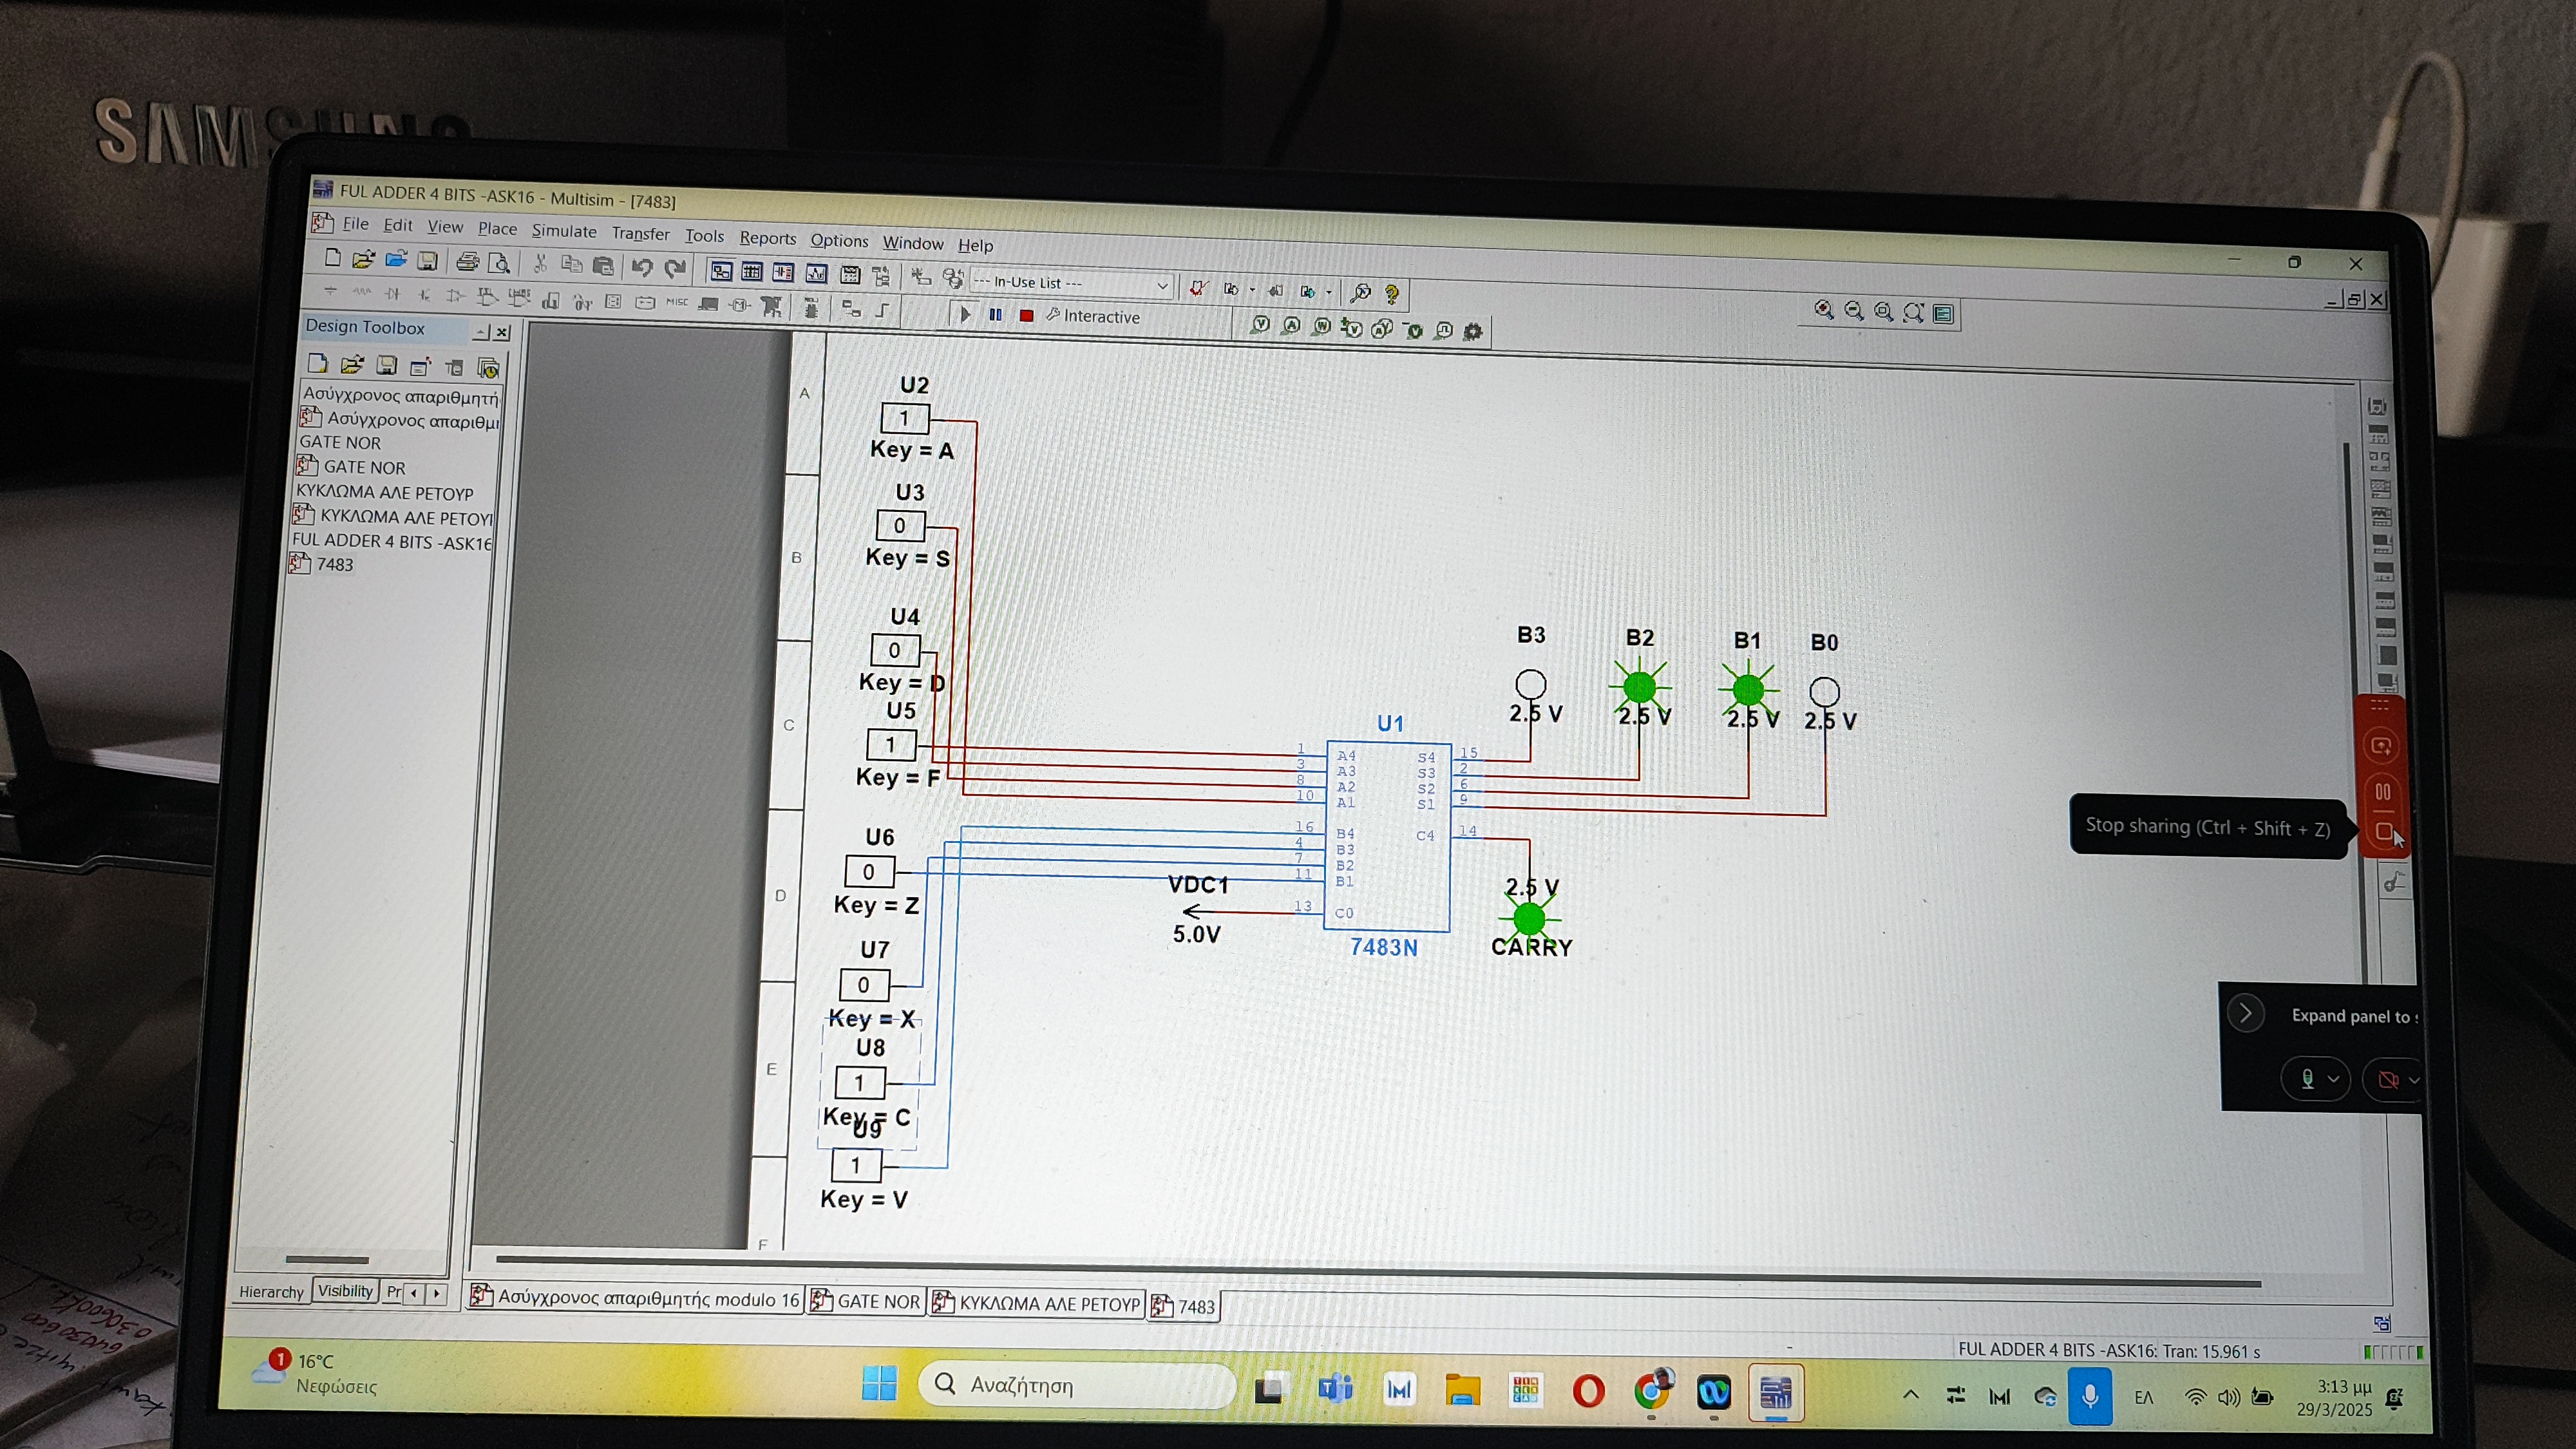Toggle the U2 switch labeled Key = A
The image size is (2576, 1449).
pyautogui.click(x=904, y=418)
